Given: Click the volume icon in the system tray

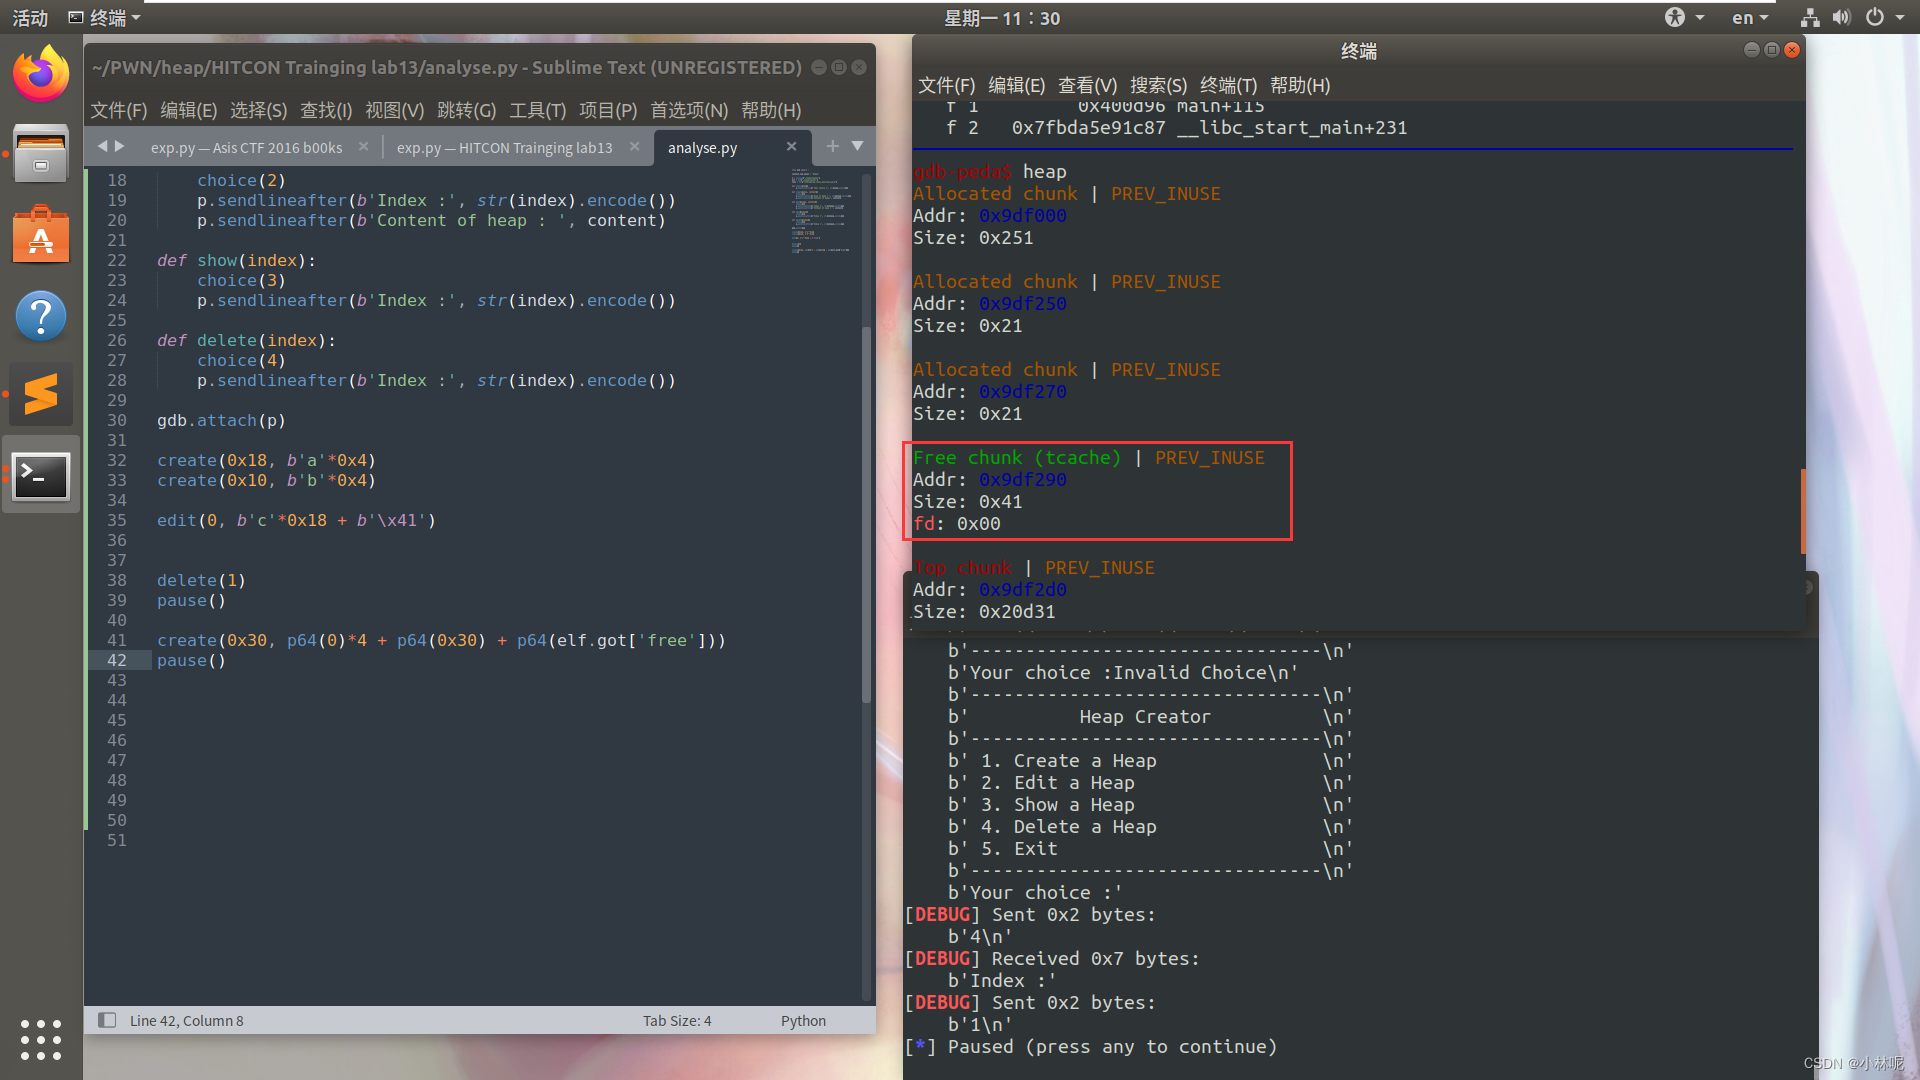Looking at the screenshot, I should click(x=1840, y=17).
